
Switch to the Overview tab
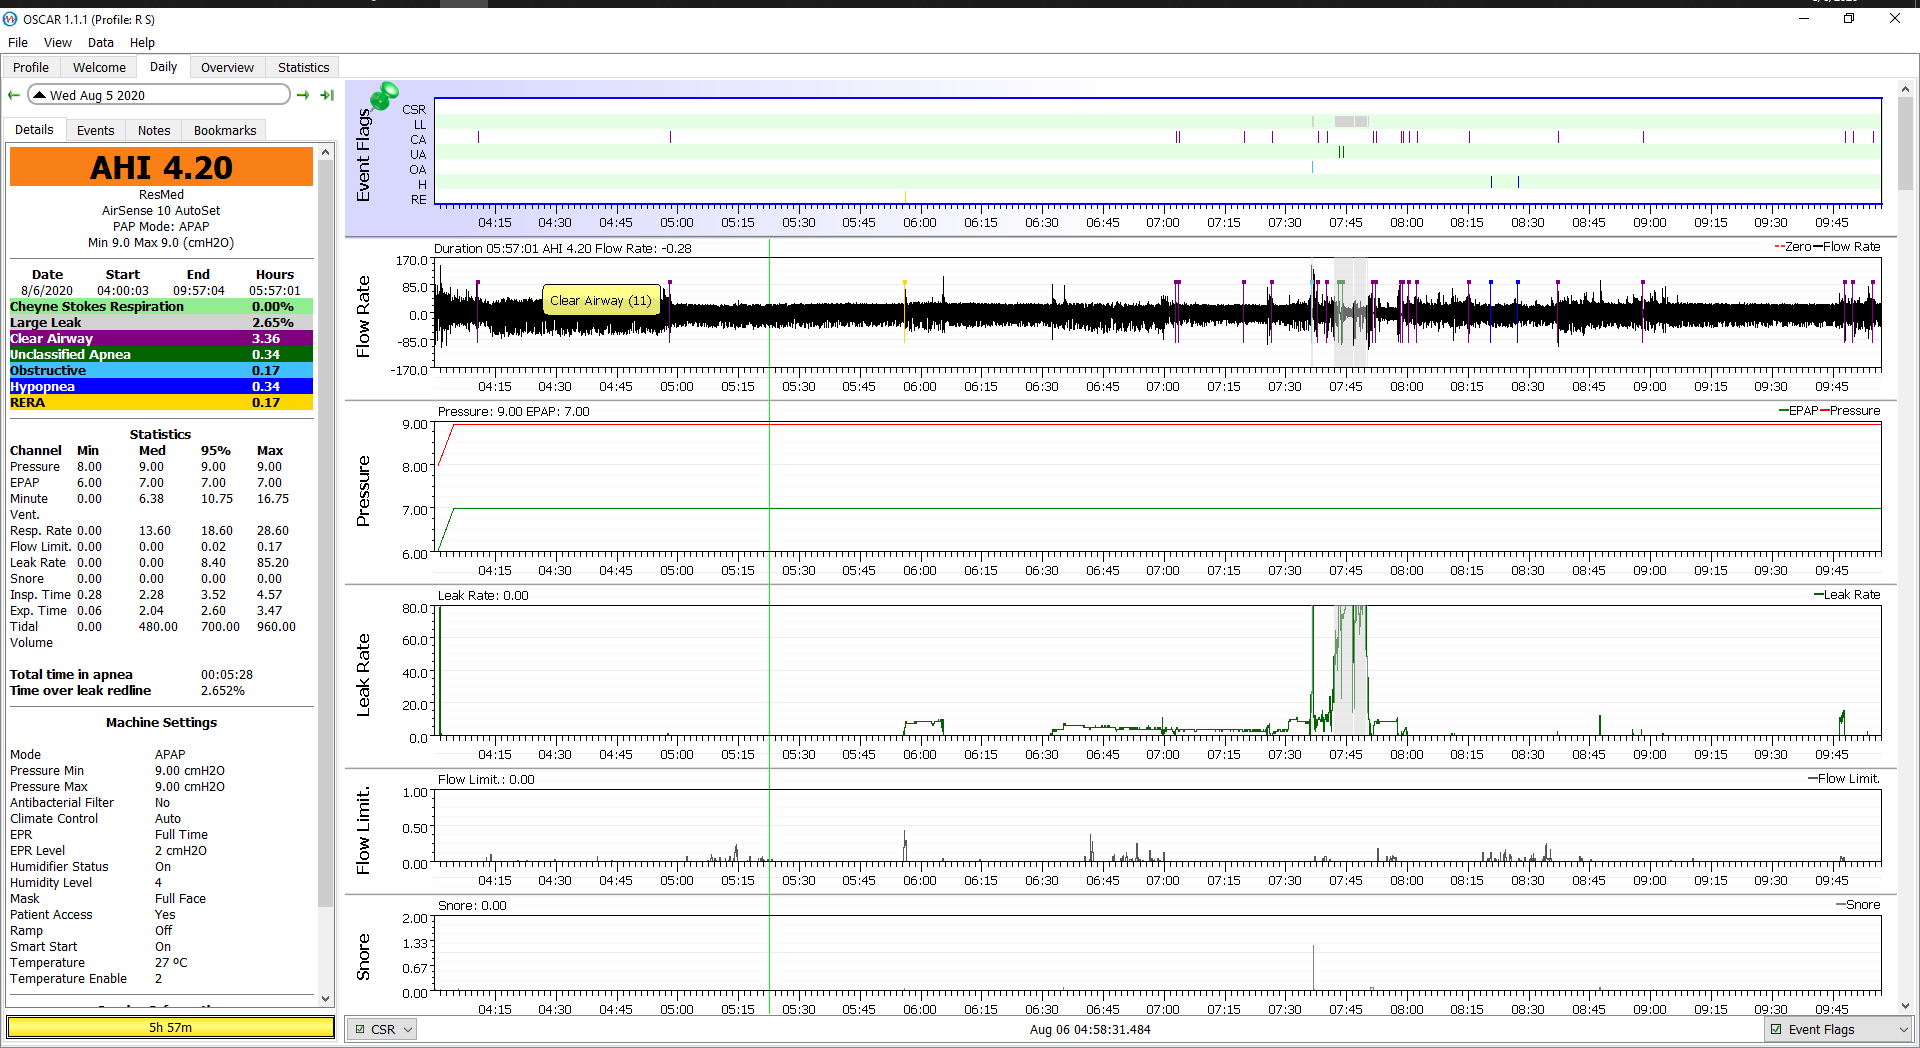pyautogui.click(x=227, y=67)
